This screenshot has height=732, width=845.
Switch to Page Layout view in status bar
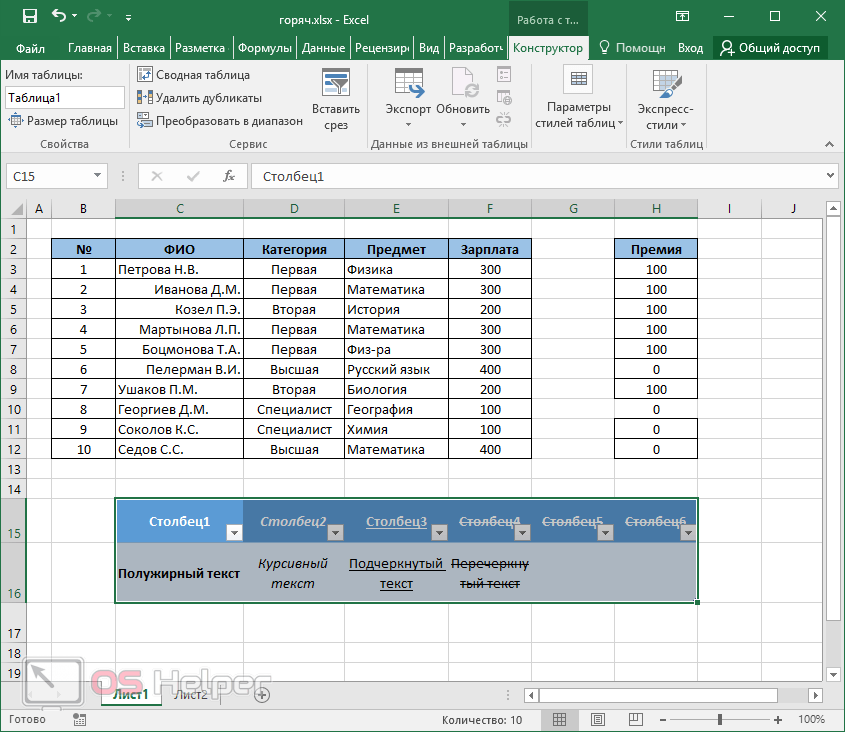597,719
